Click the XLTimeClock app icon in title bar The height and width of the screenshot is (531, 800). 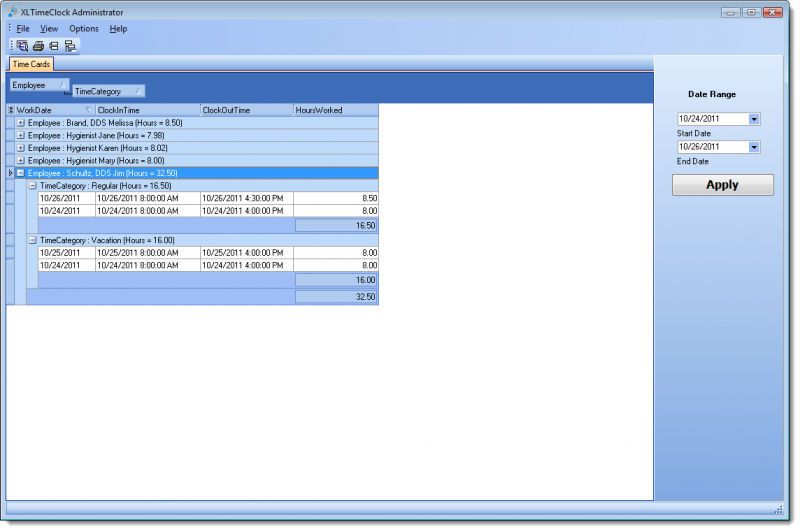pos(12,12)
